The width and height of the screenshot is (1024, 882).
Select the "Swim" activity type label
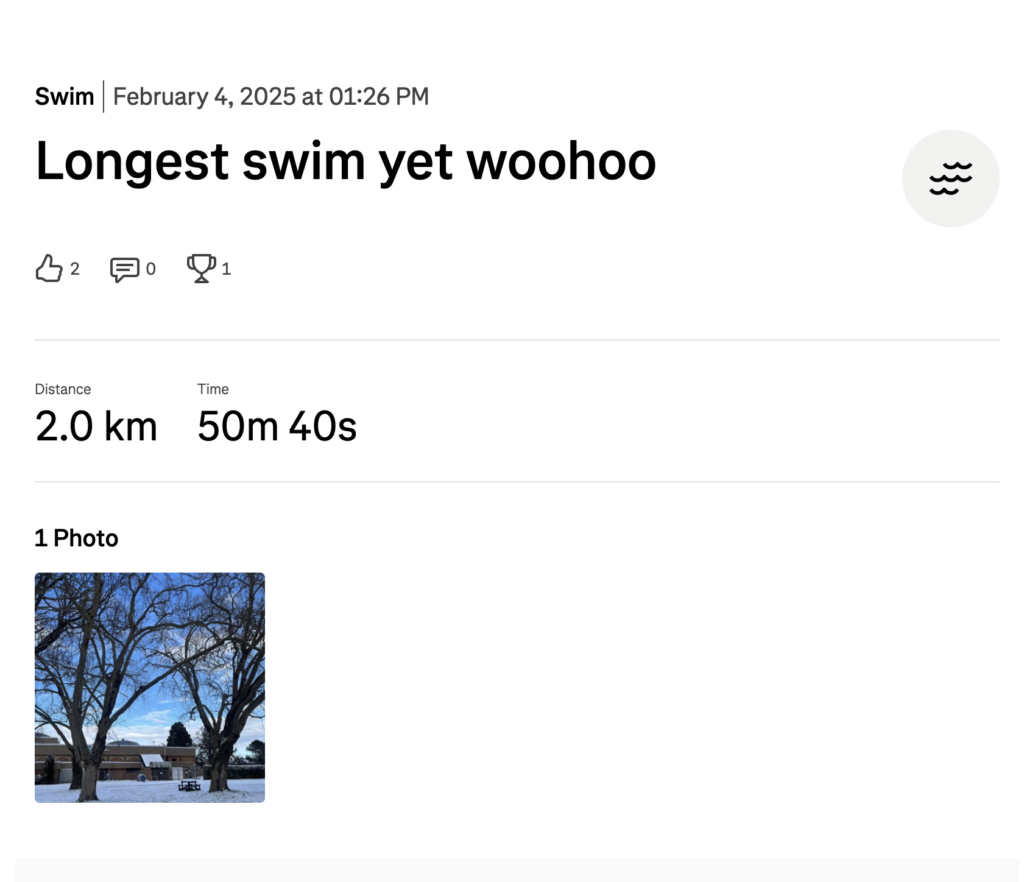(64, 96)
